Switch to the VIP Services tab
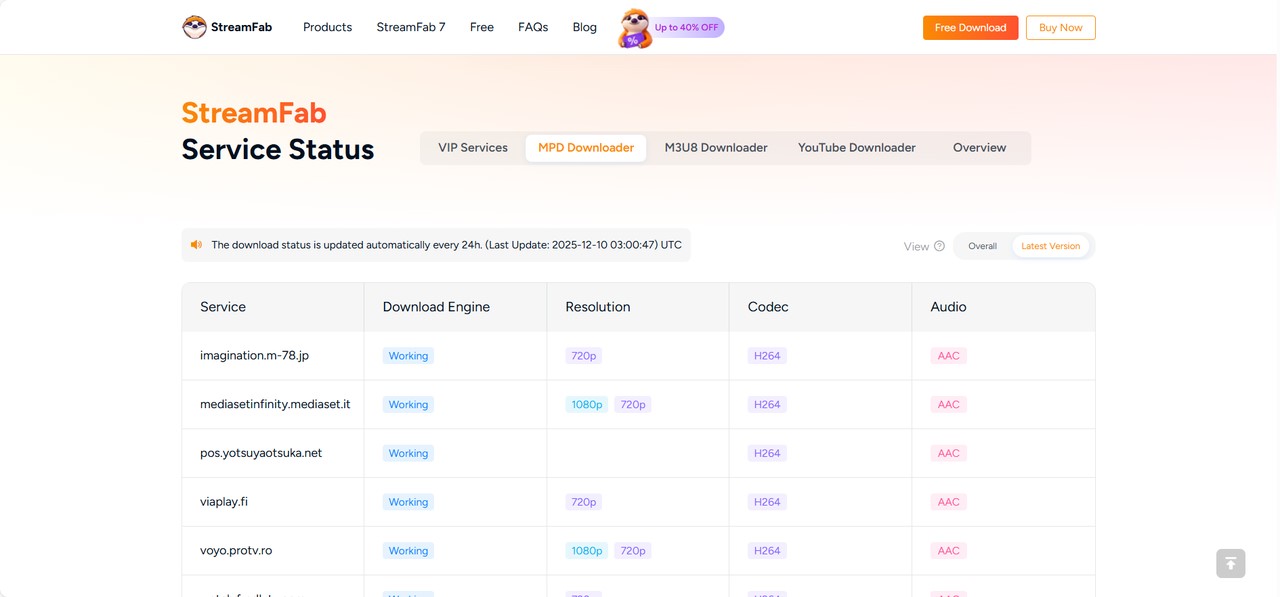This screenshot has width=1280, height=597. click(473, 148)
